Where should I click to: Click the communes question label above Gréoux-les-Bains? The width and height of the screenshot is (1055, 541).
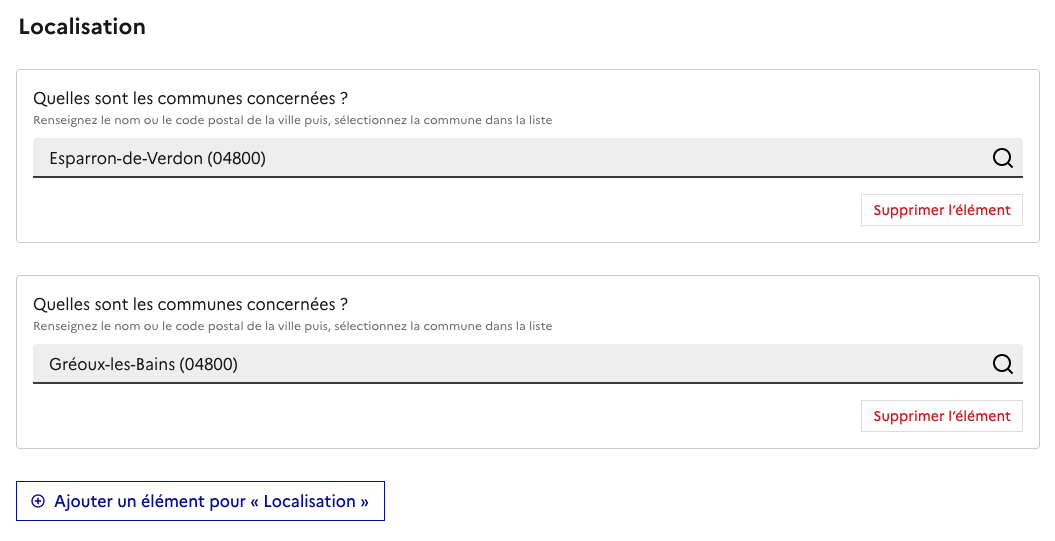click(190, 304)
